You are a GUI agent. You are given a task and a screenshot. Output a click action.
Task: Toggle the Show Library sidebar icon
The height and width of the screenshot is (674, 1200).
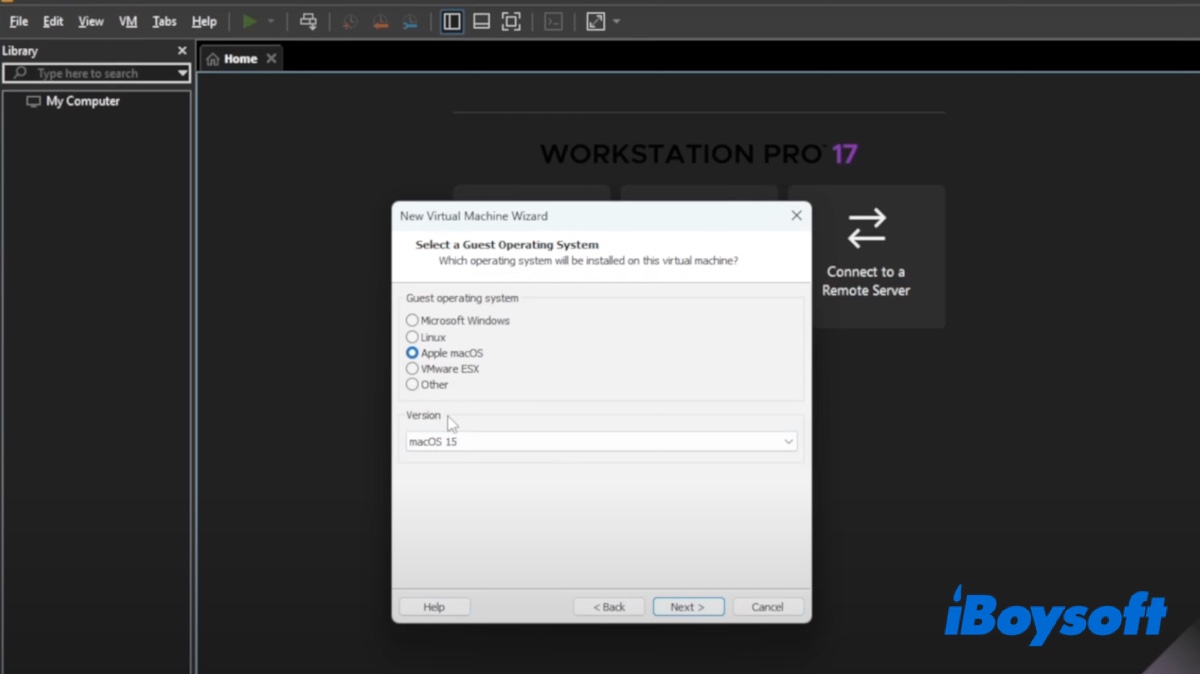coord(452,21)
